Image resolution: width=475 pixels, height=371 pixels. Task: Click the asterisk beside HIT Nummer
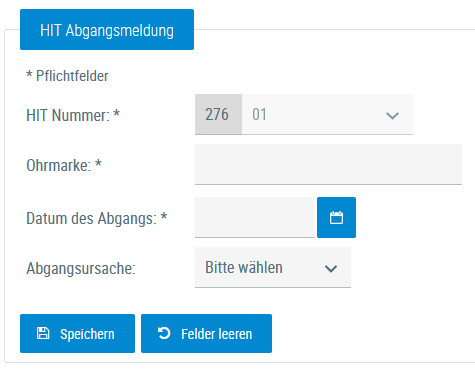(116, 113)
